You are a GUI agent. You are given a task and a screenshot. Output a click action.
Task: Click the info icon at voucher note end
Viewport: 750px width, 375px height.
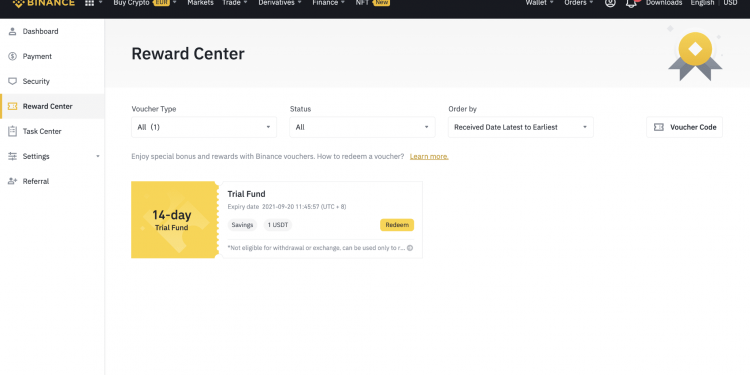point(410,248)
